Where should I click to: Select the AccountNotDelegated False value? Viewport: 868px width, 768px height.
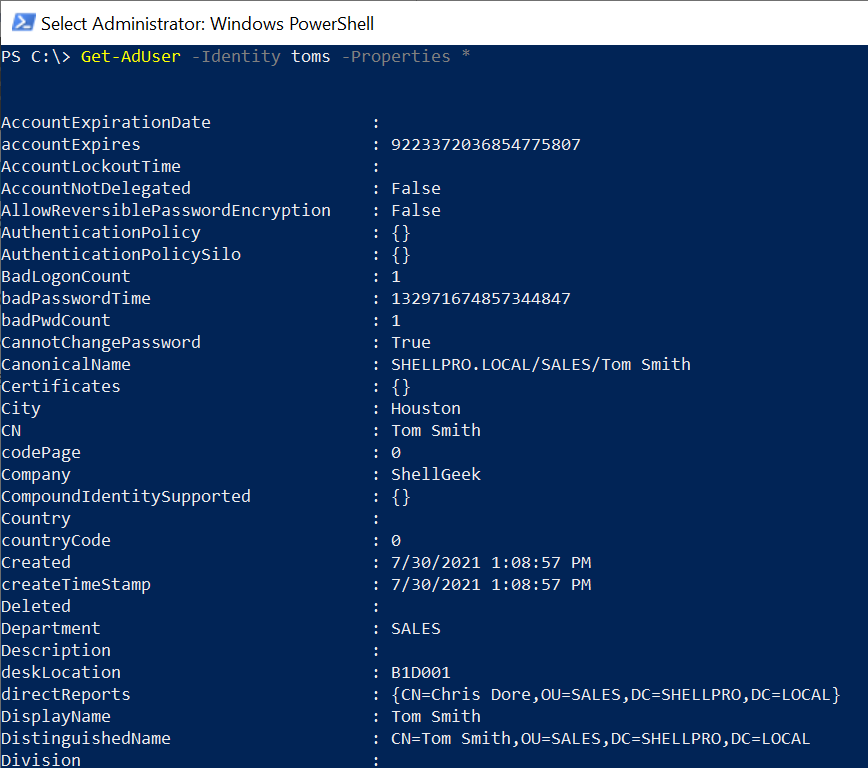pos(415,188)
